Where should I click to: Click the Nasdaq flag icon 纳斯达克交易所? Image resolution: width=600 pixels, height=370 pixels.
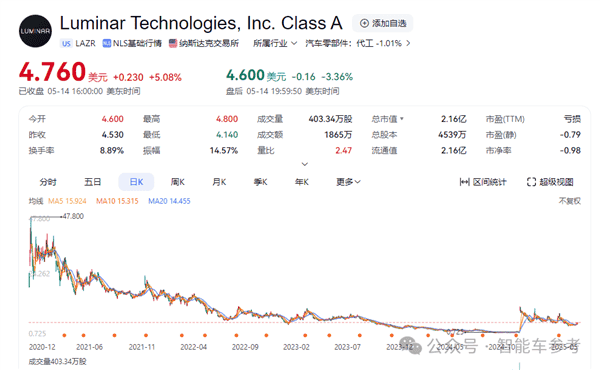click(173, 43)
